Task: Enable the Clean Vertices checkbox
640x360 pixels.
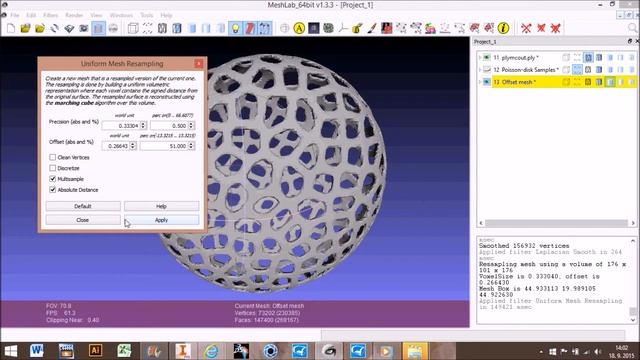Action: [x=53, y=157]
